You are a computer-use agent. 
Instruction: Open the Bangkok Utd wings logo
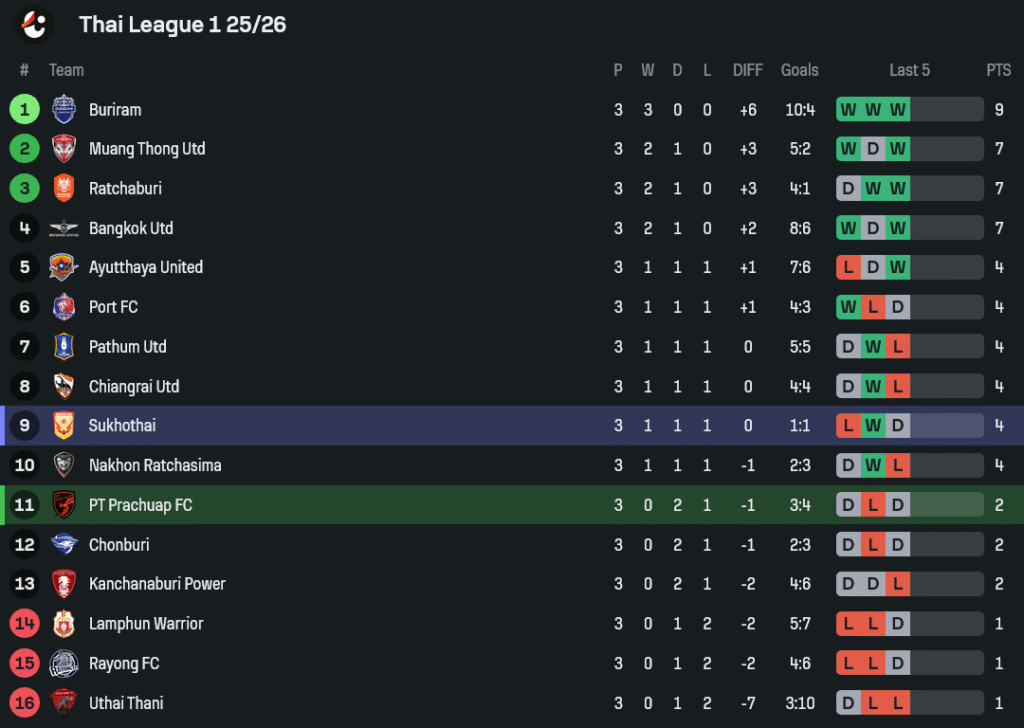tap(63, 228)
